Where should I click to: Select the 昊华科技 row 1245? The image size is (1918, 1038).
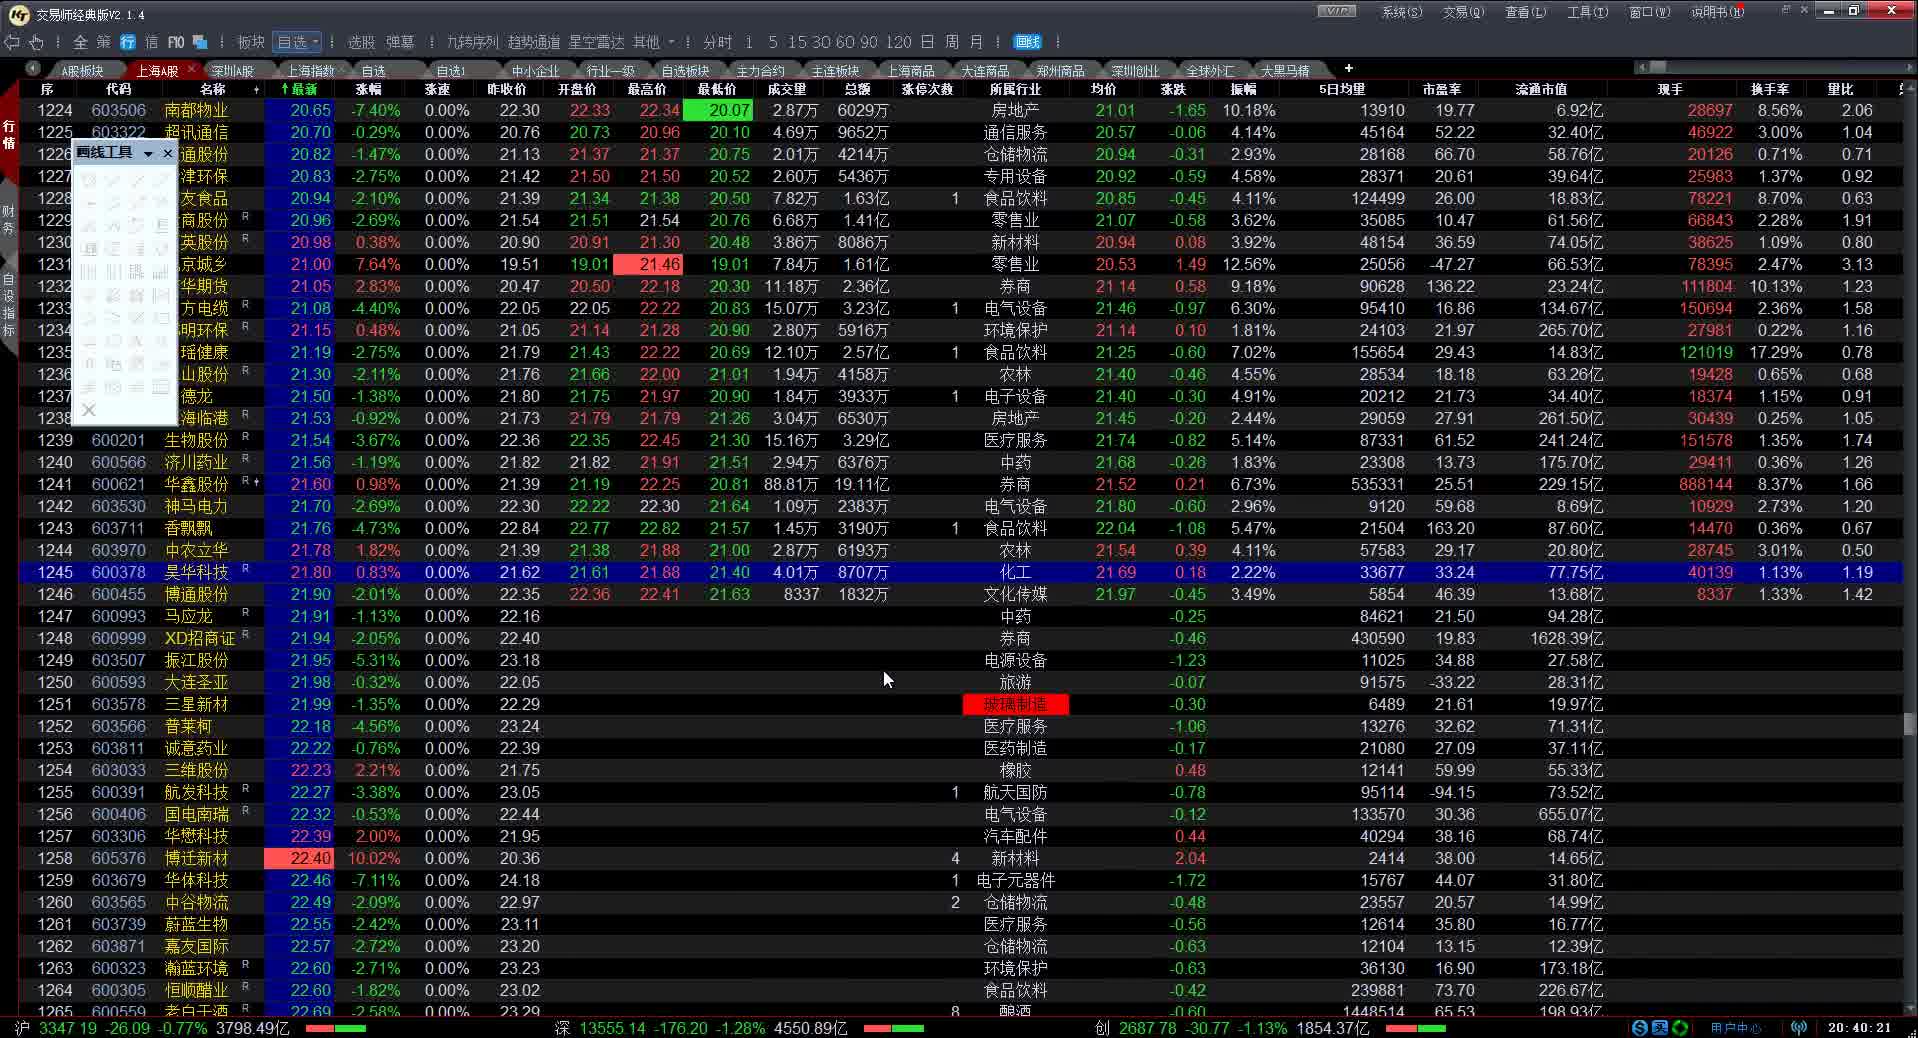click(960, 572)
